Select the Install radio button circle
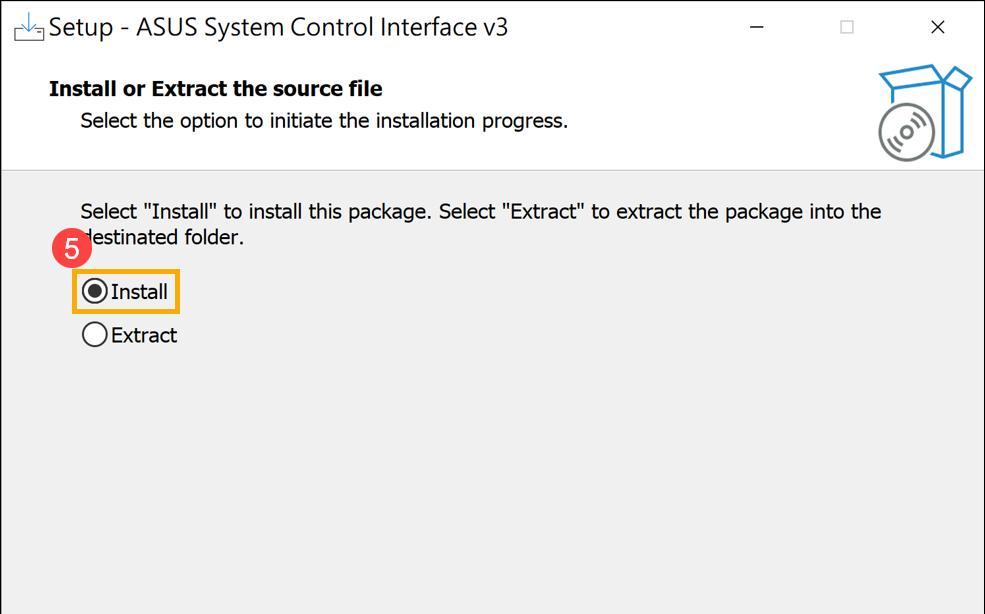Image resolution: width=985 pixels, height=614 pixels. [x=95, y=291]
